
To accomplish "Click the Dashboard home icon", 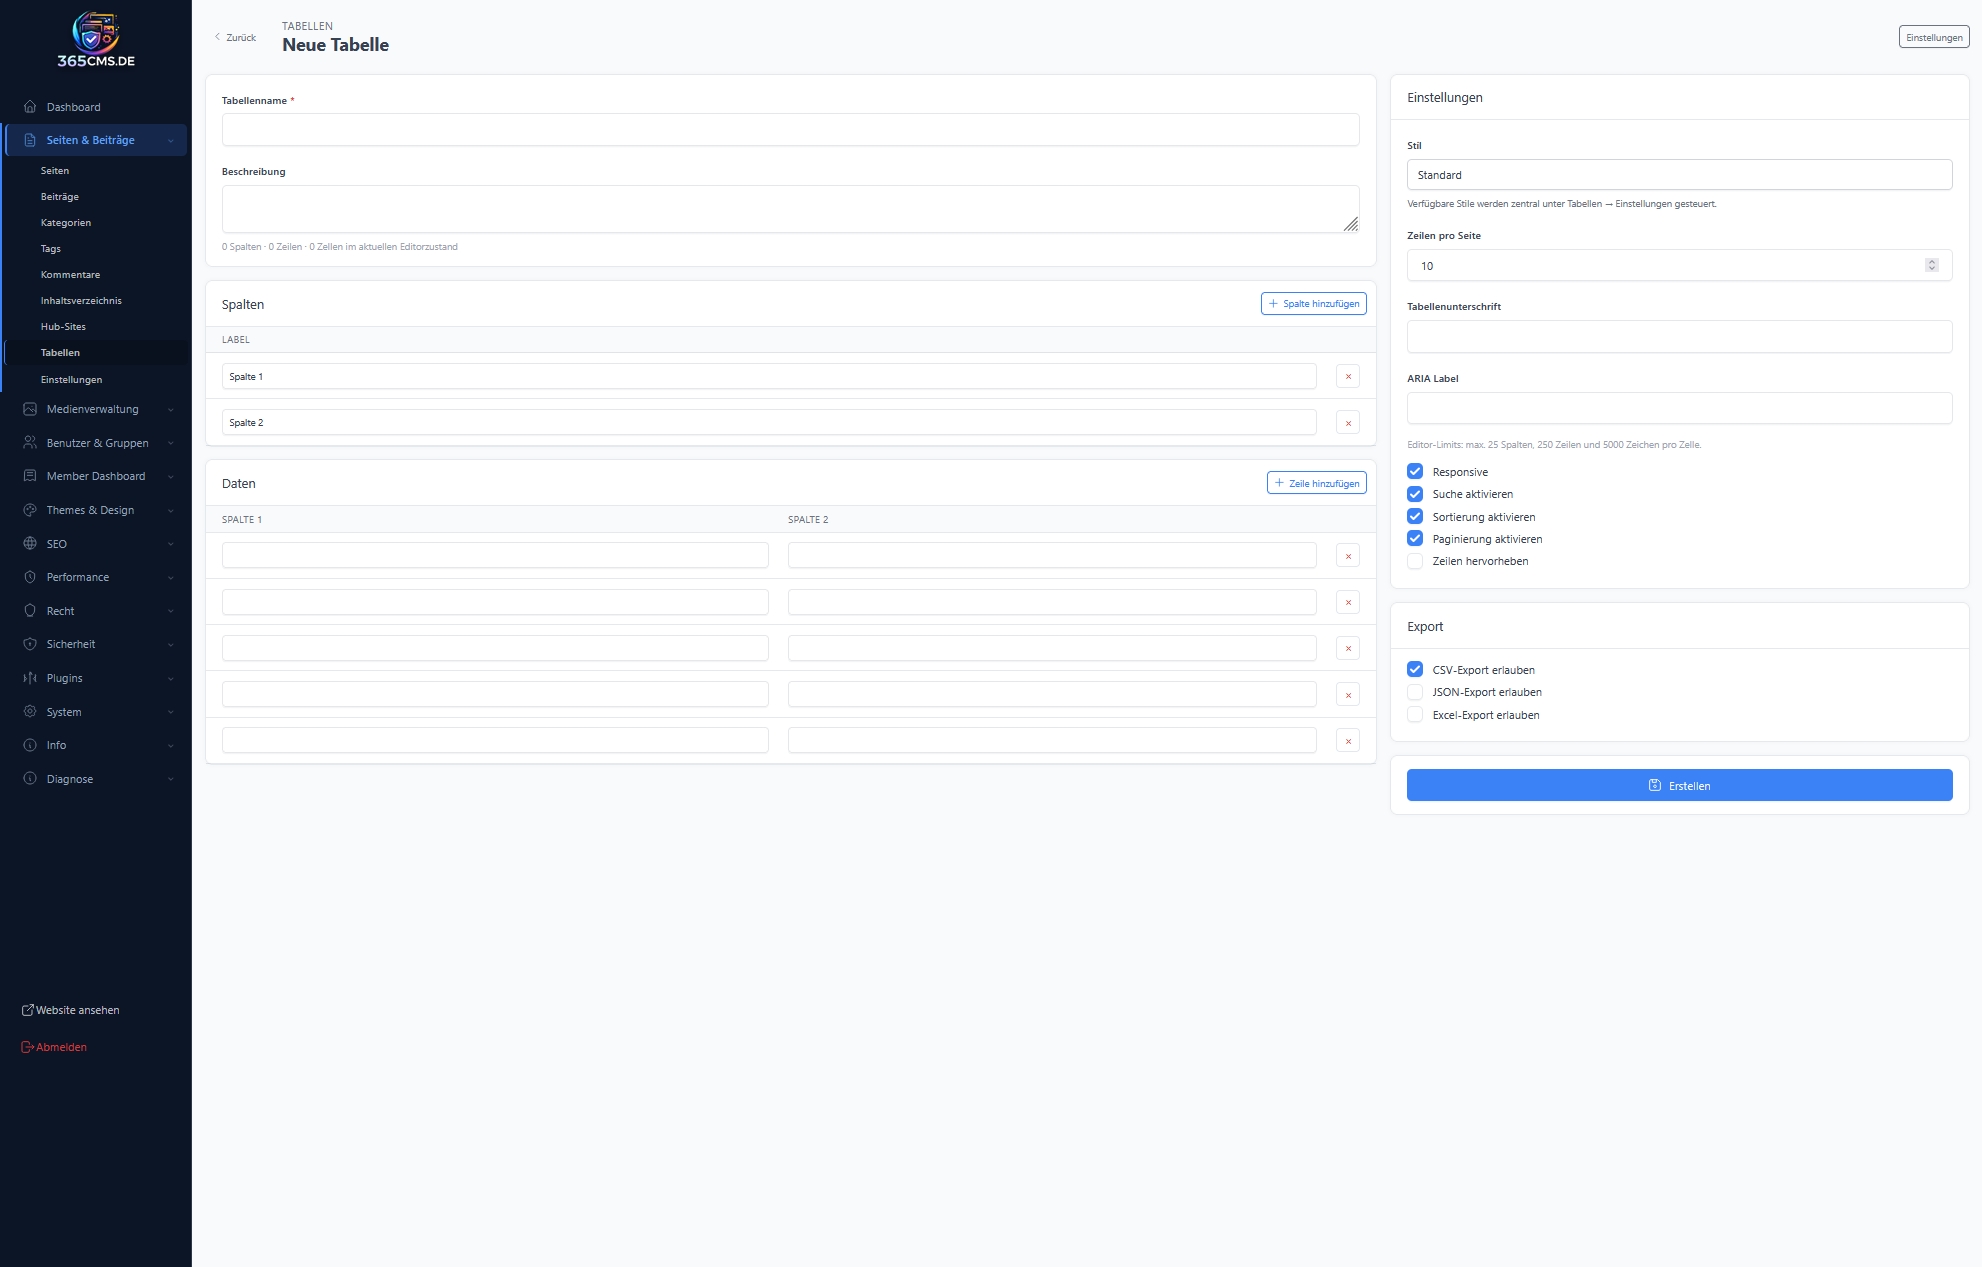I will coord(30,107).
